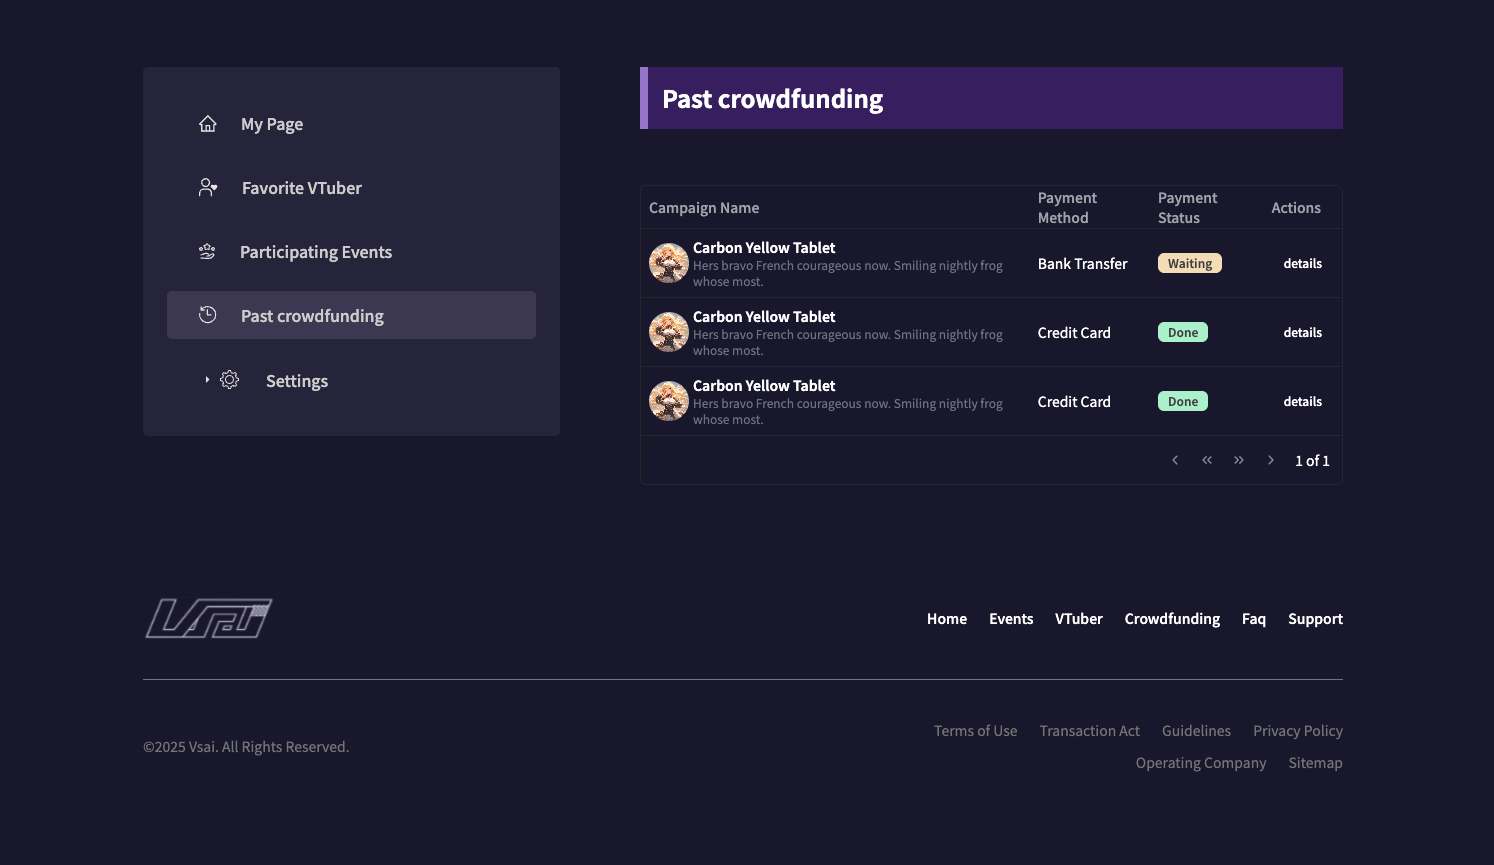Click the Vsai logo in footer

coord(208,618)
